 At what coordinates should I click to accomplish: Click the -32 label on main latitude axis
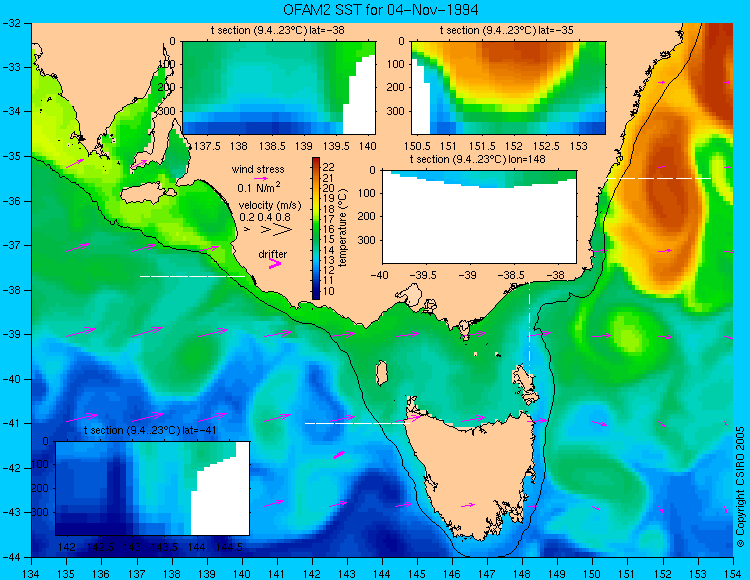11,23
